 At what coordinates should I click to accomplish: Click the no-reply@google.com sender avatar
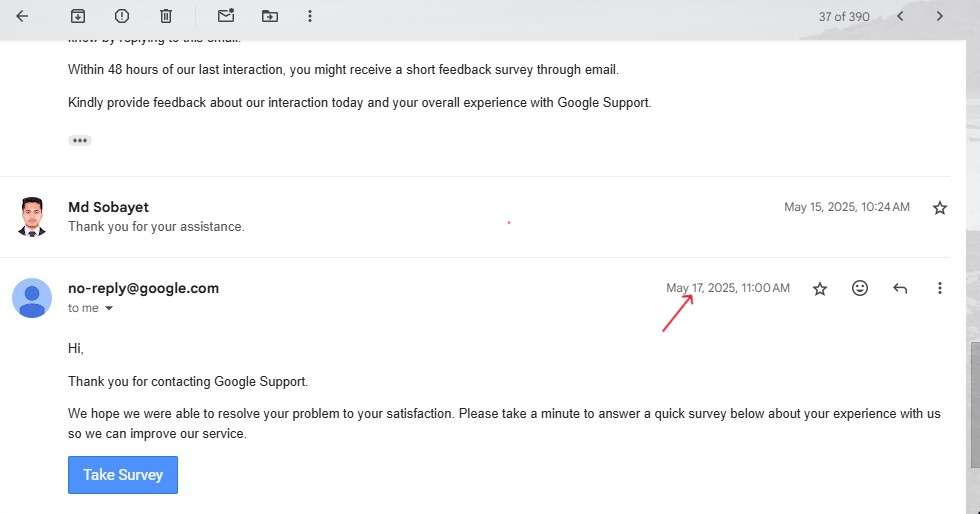[32, 297]
